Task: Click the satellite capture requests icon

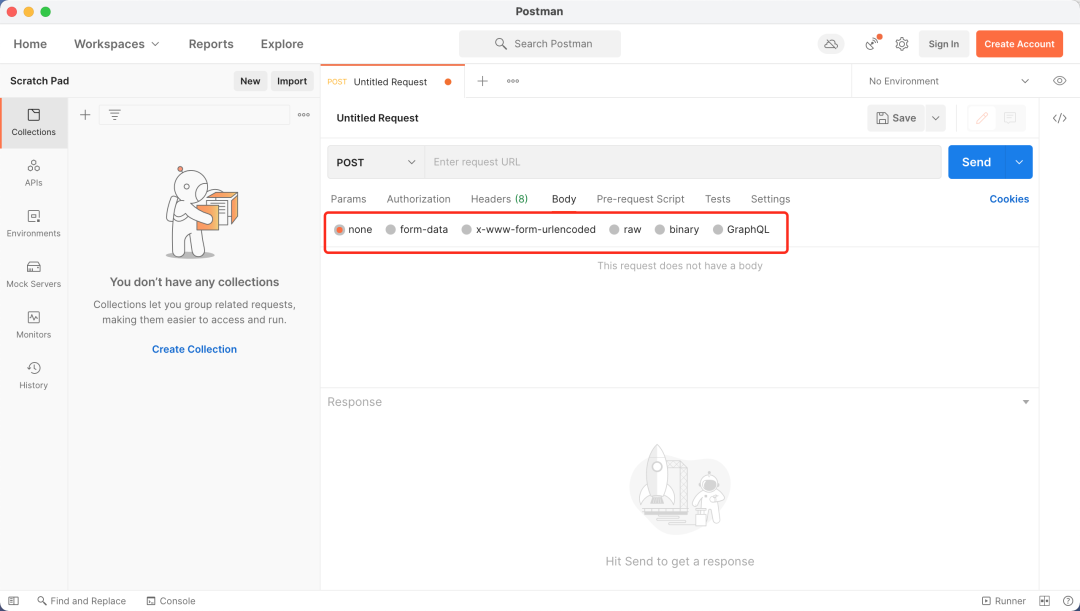Action: 872,43
